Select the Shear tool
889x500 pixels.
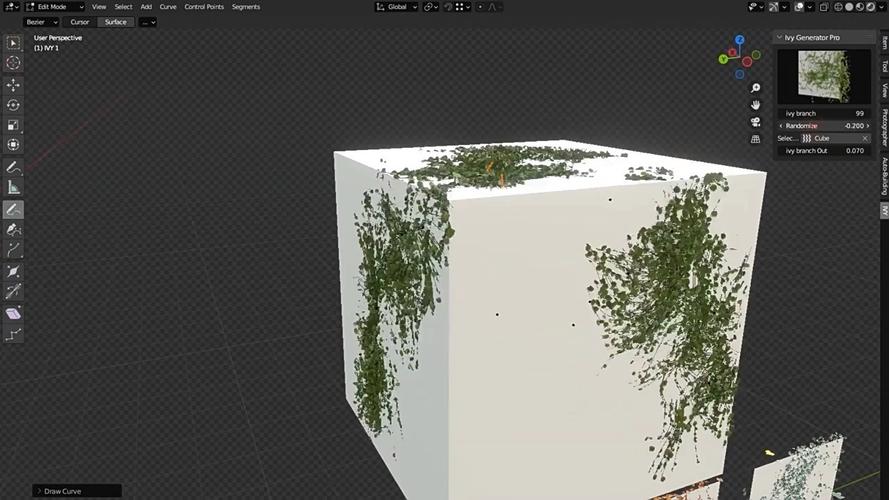(x=13, y=313)
